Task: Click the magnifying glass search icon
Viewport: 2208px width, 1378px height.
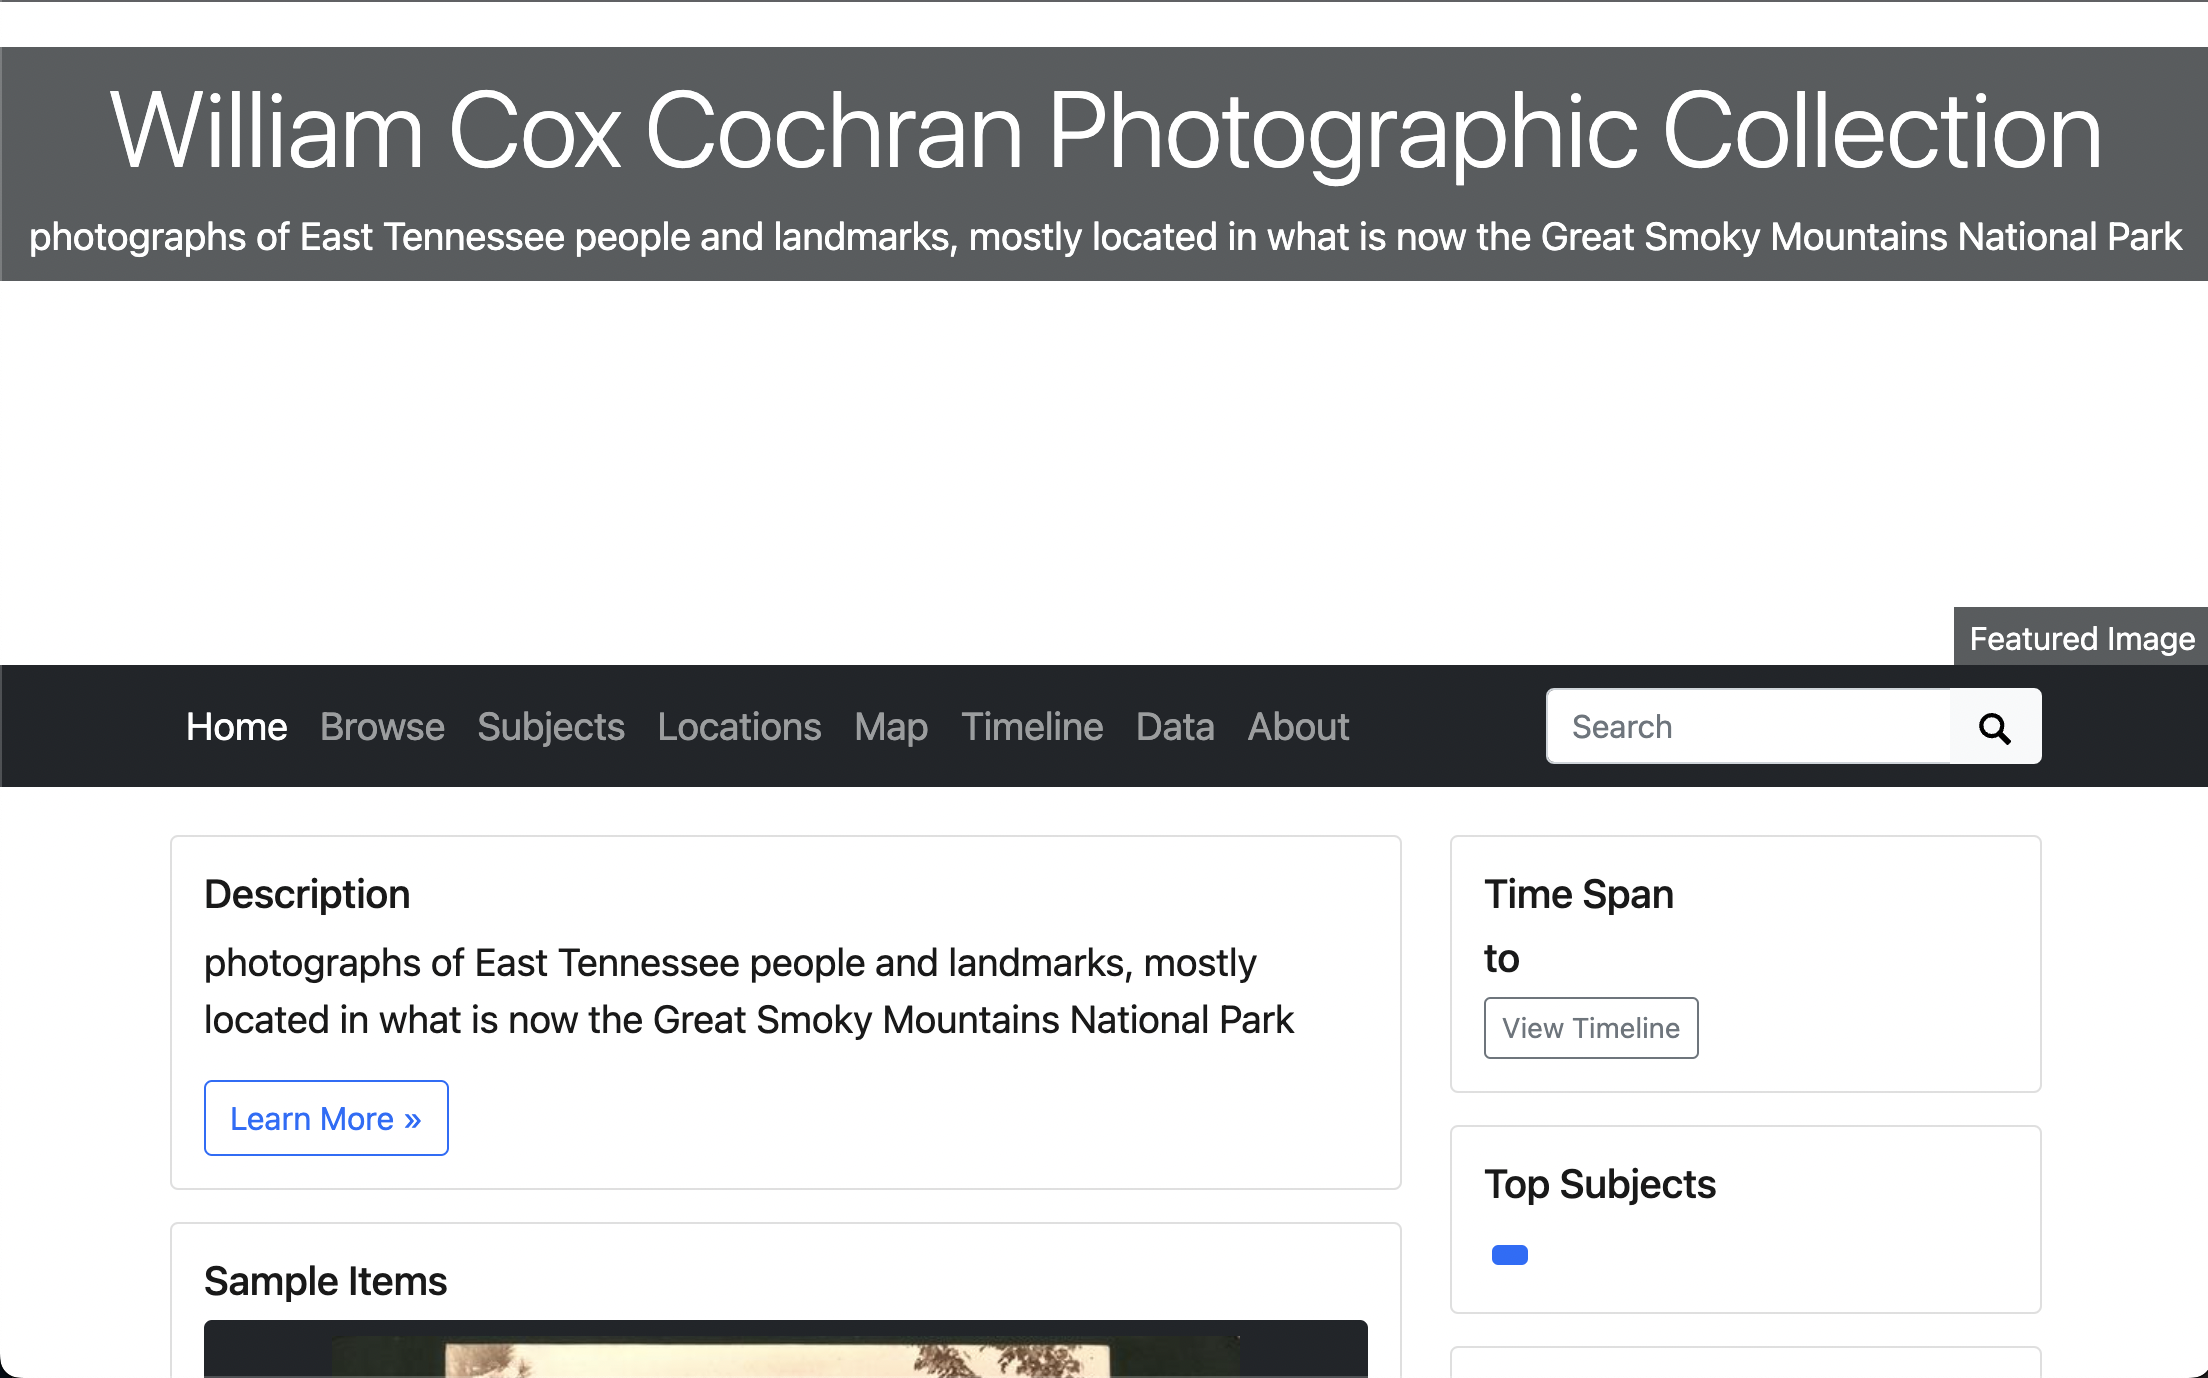Action: pyautogui.click(x=1995, y=727)
